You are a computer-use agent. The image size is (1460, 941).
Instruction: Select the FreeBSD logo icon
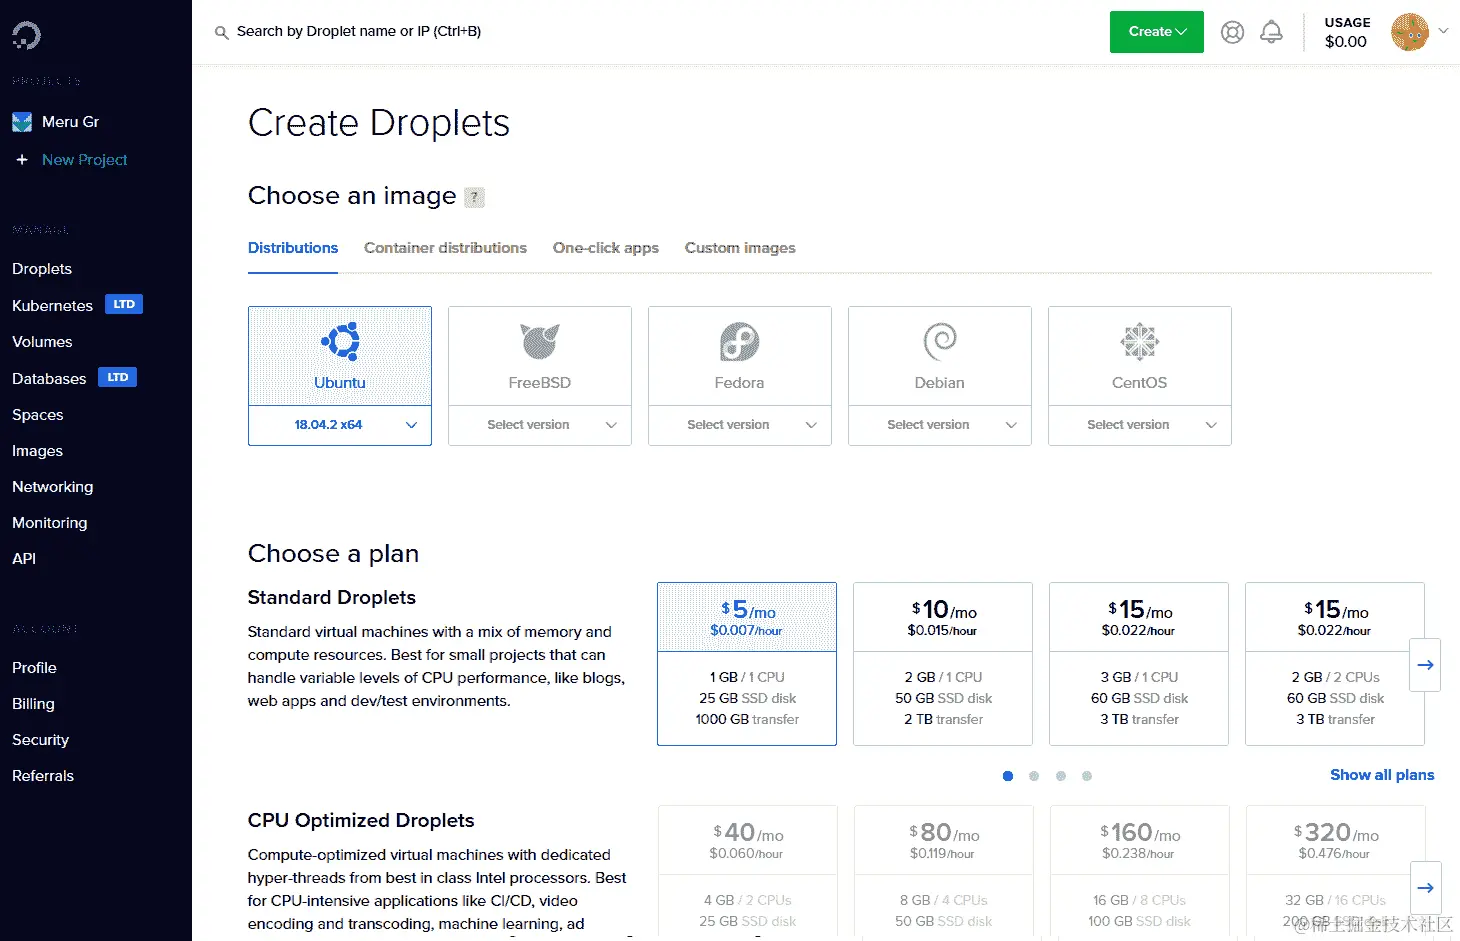coord(540,342)
